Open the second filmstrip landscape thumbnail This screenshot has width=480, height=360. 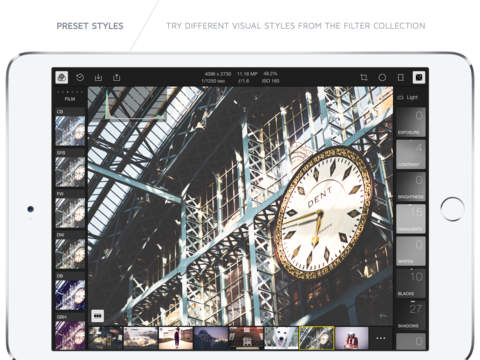(140, 338)
